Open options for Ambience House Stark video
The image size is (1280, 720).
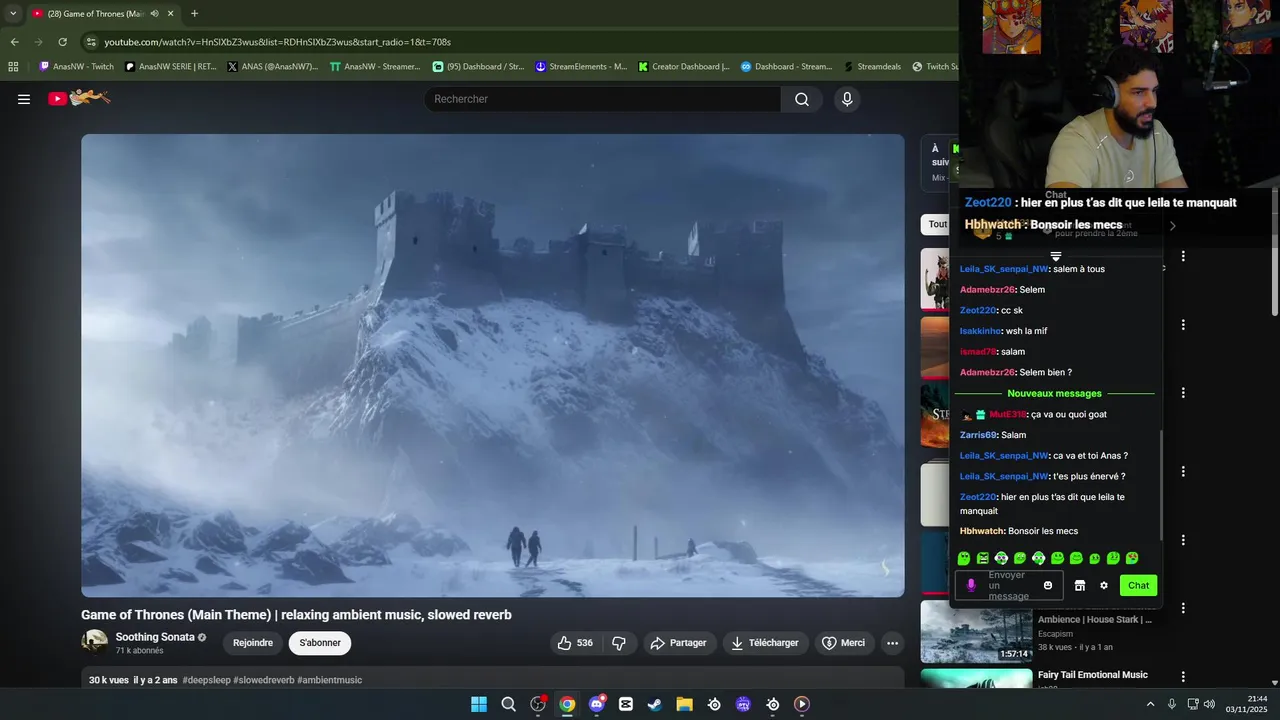pos(1183,608)
